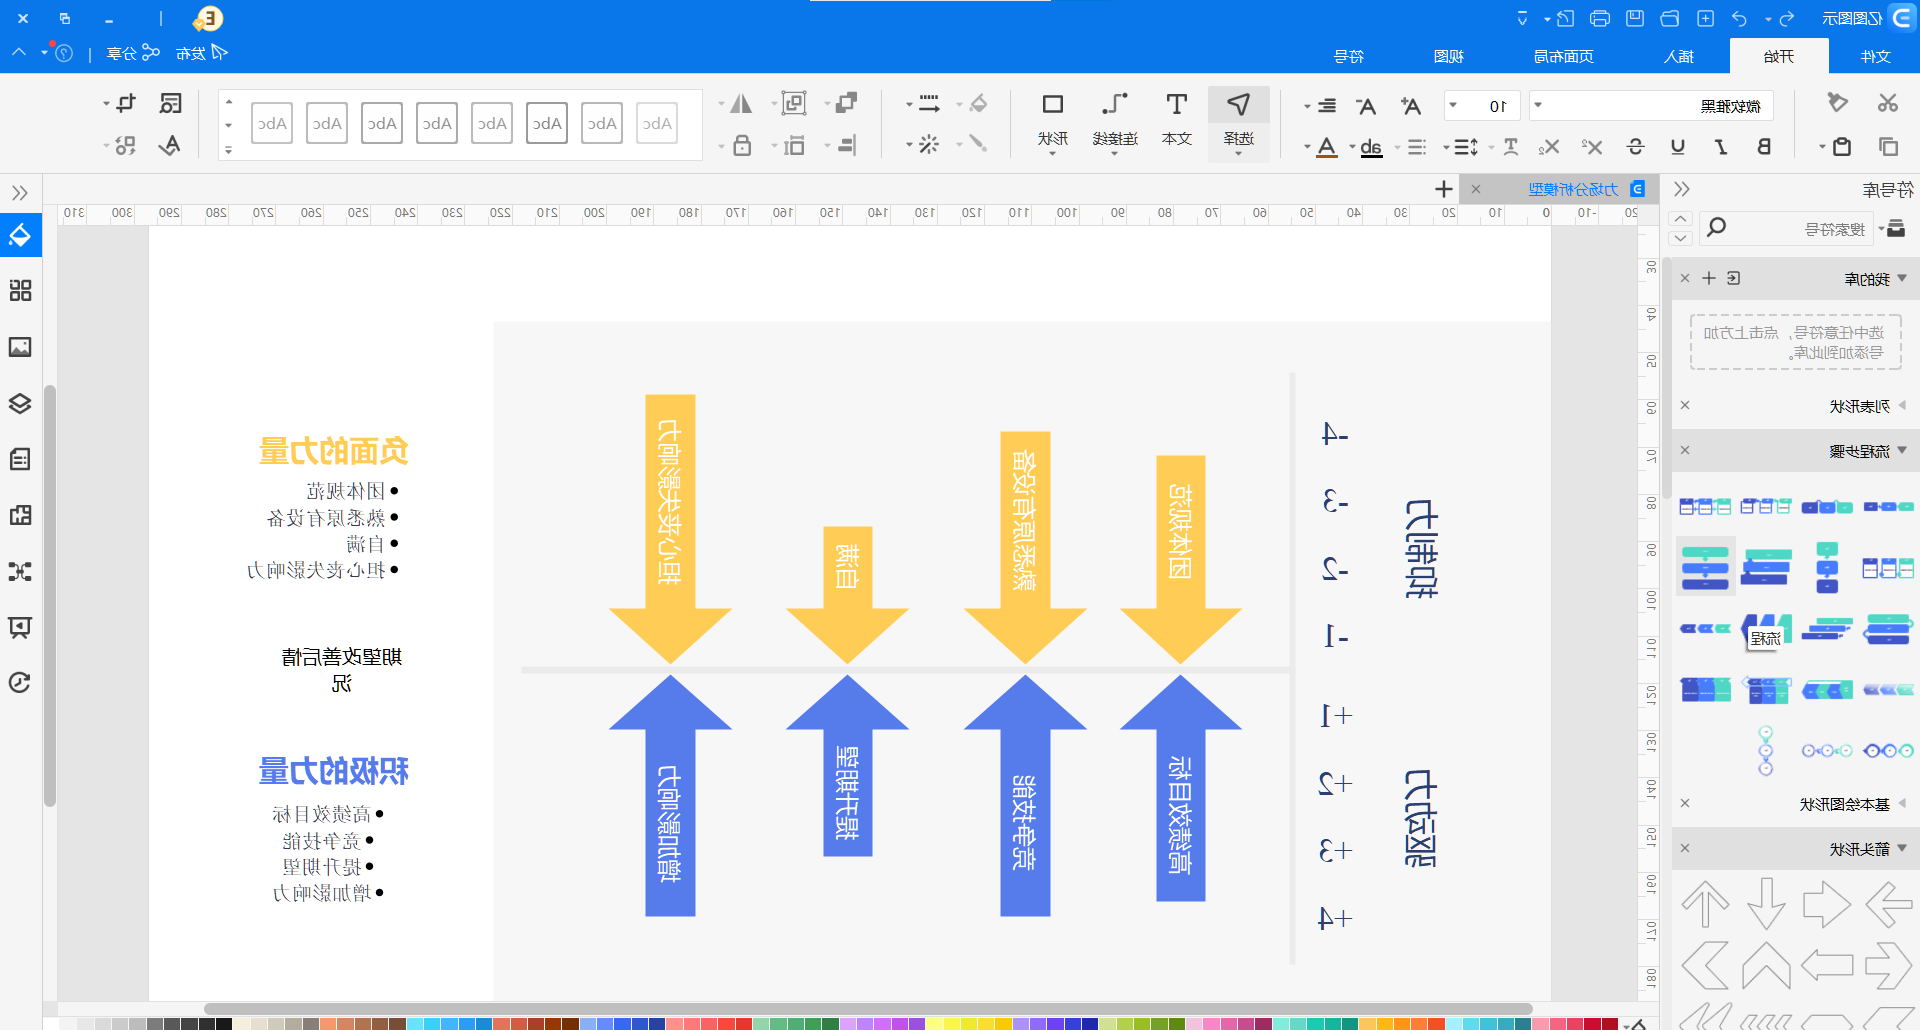Increase font size with larger A icon

(x=1411, y=106)
